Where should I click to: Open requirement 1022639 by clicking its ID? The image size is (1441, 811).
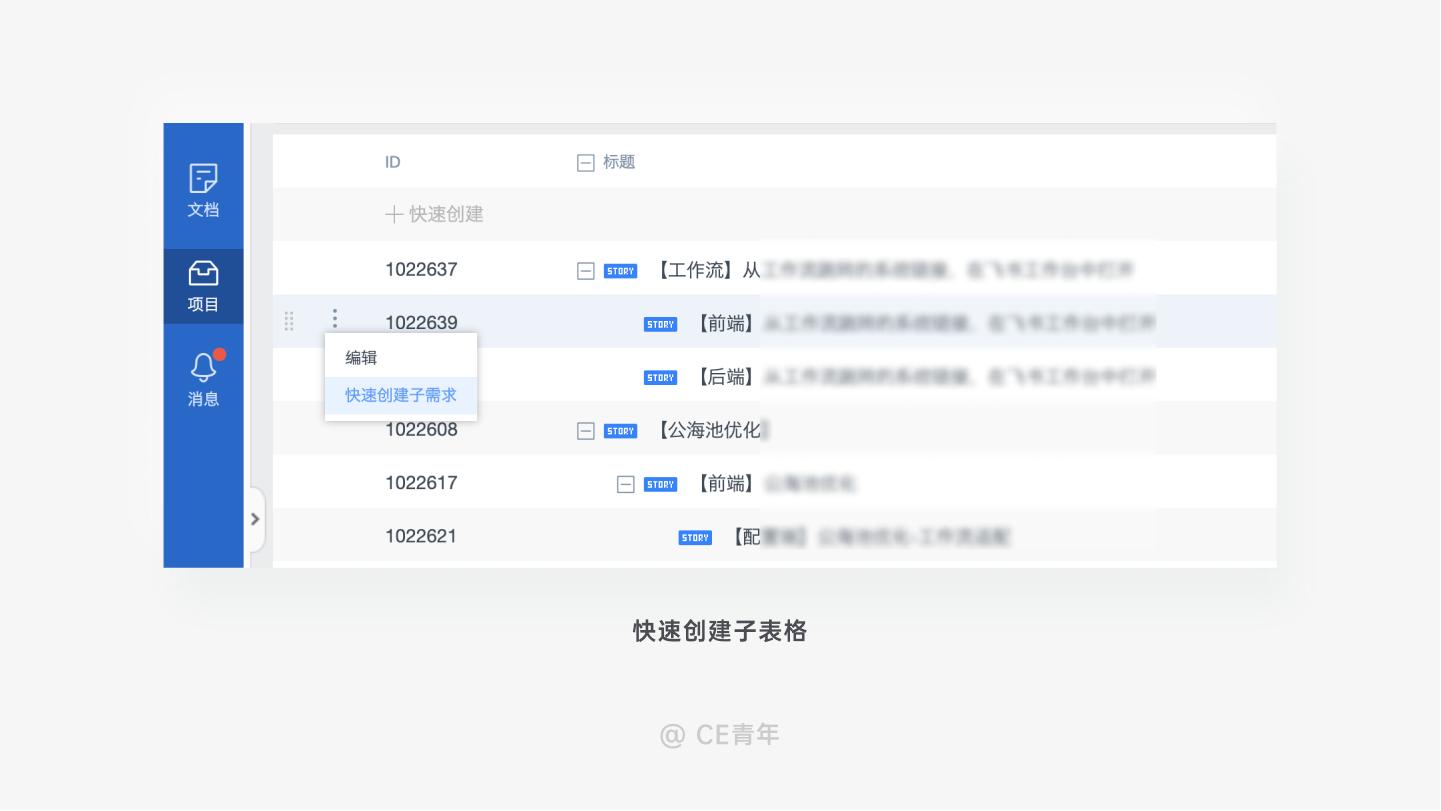[x=421, y=322]
